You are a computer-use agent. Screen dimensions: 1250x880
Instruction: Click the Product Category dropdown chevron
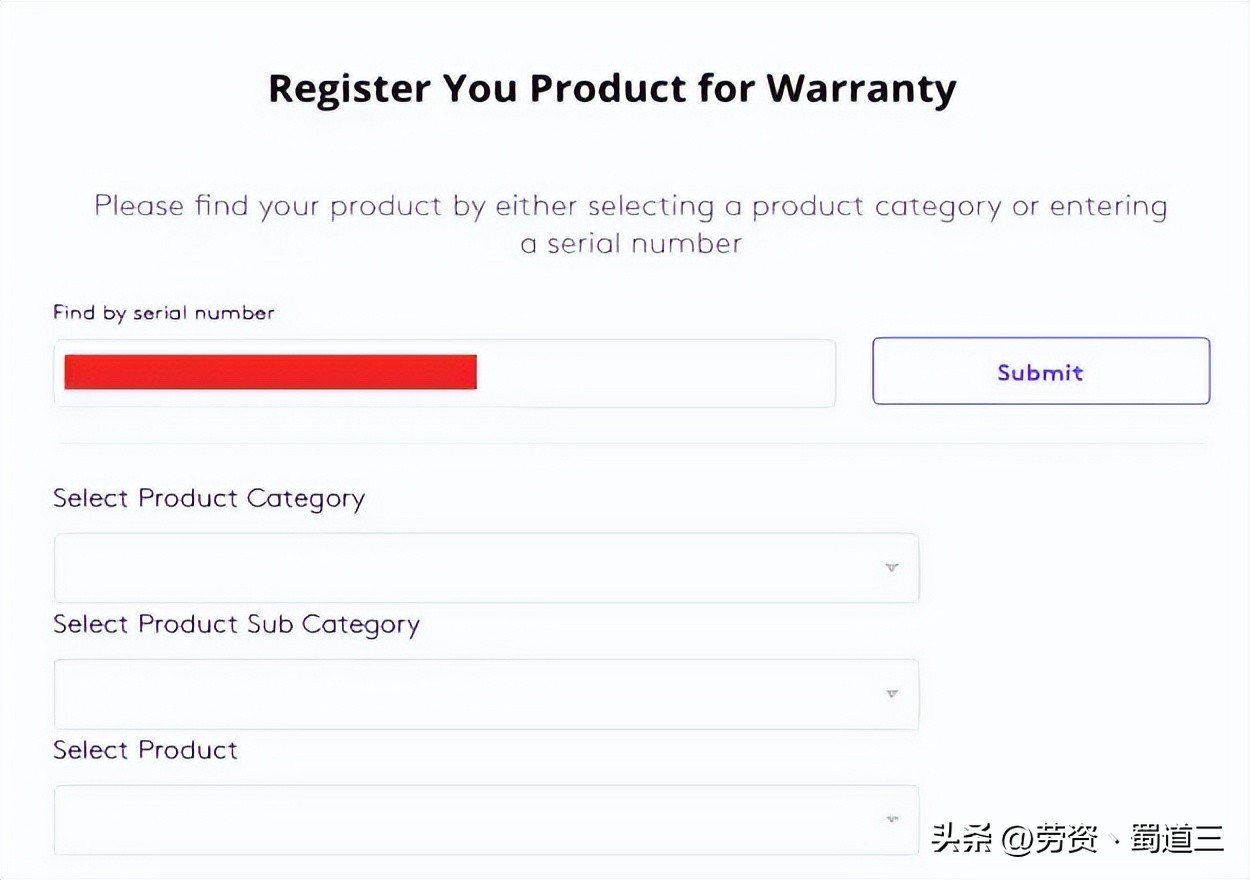890,567
